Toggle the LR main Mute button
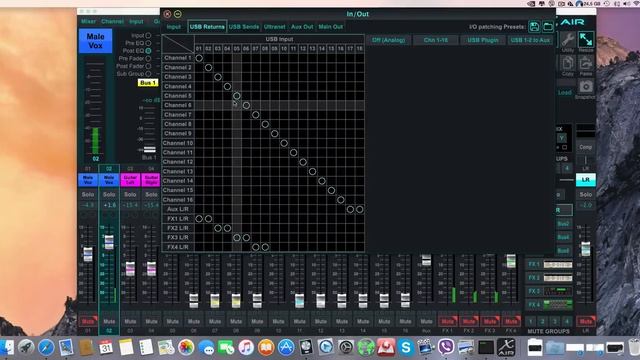The image size is (640, 360). click(586, 321)
